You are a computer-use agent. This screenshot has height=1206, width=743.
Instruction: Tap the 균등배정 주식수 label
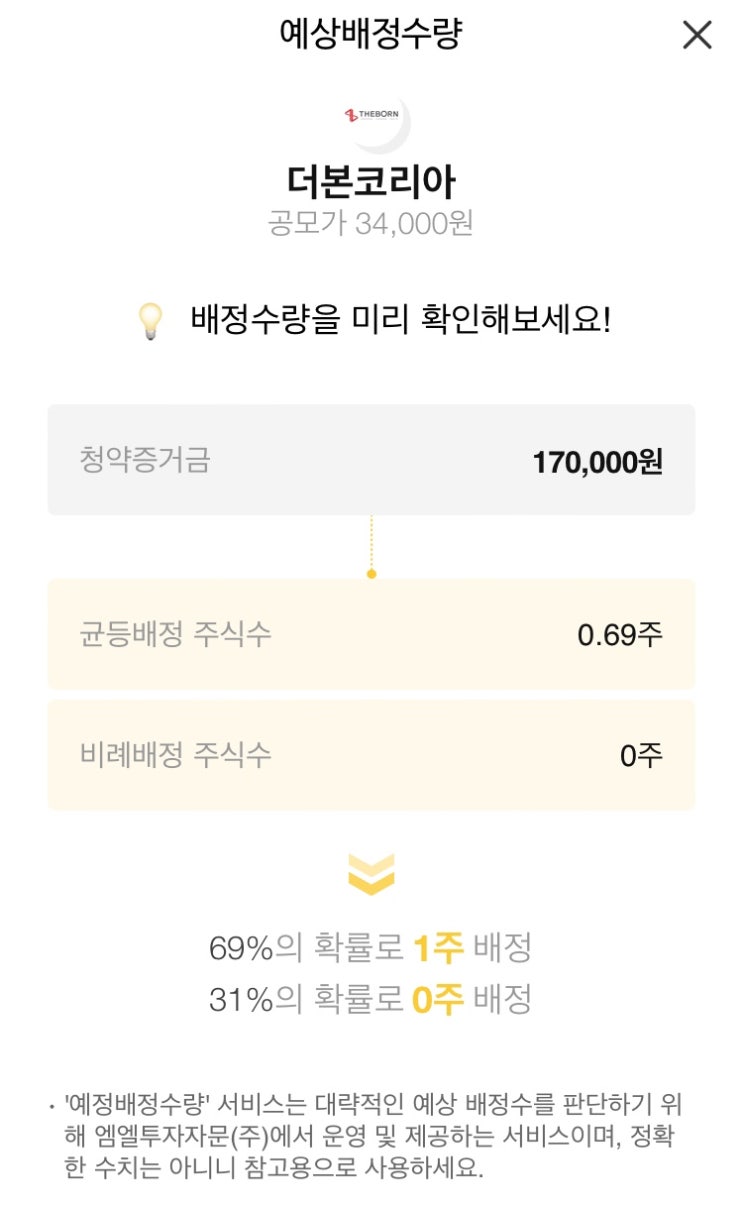[x=175, y=634]
